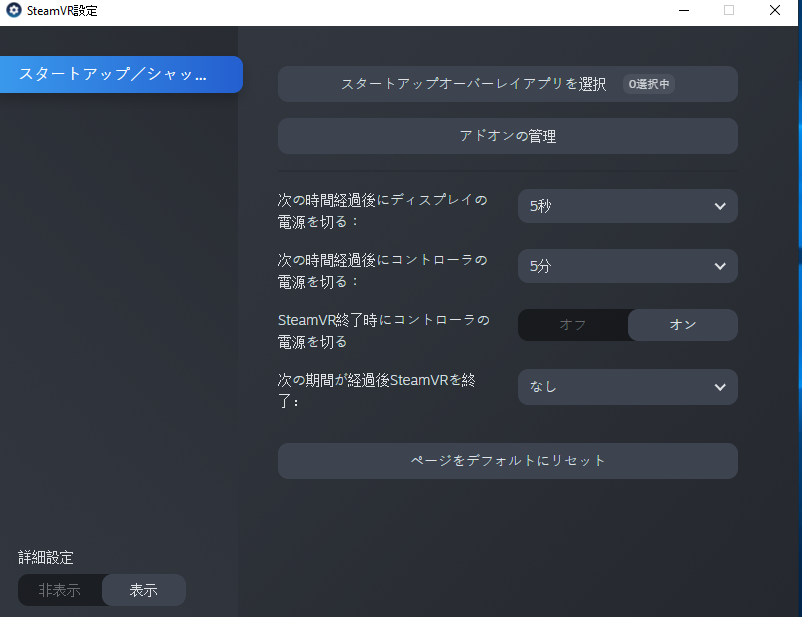Click the 次の期間が経過後SteamVRを終了 label

tap(376, 390)
